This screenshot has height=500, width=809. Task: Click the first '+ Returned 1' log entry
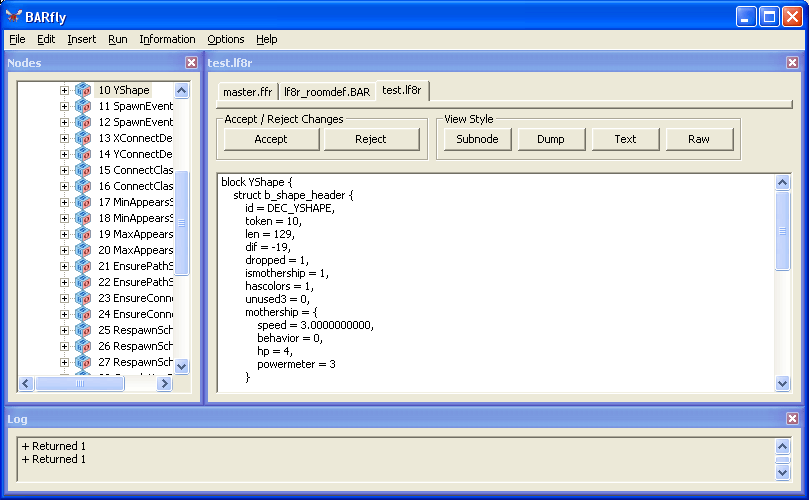[54, 446]
